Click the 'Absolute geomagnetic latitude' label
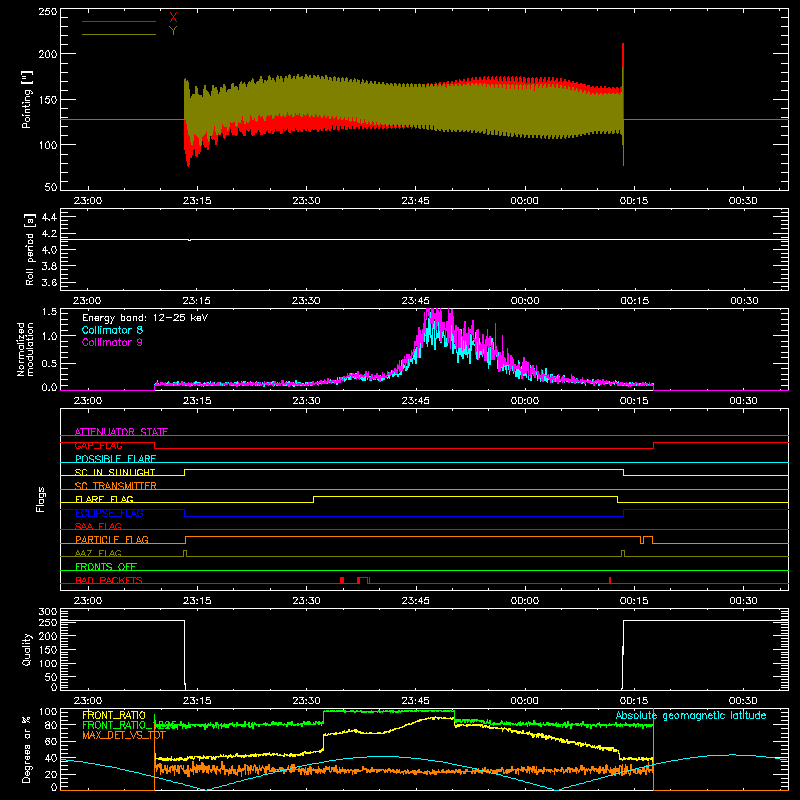800x800 pixels. (x=691, y=715)
